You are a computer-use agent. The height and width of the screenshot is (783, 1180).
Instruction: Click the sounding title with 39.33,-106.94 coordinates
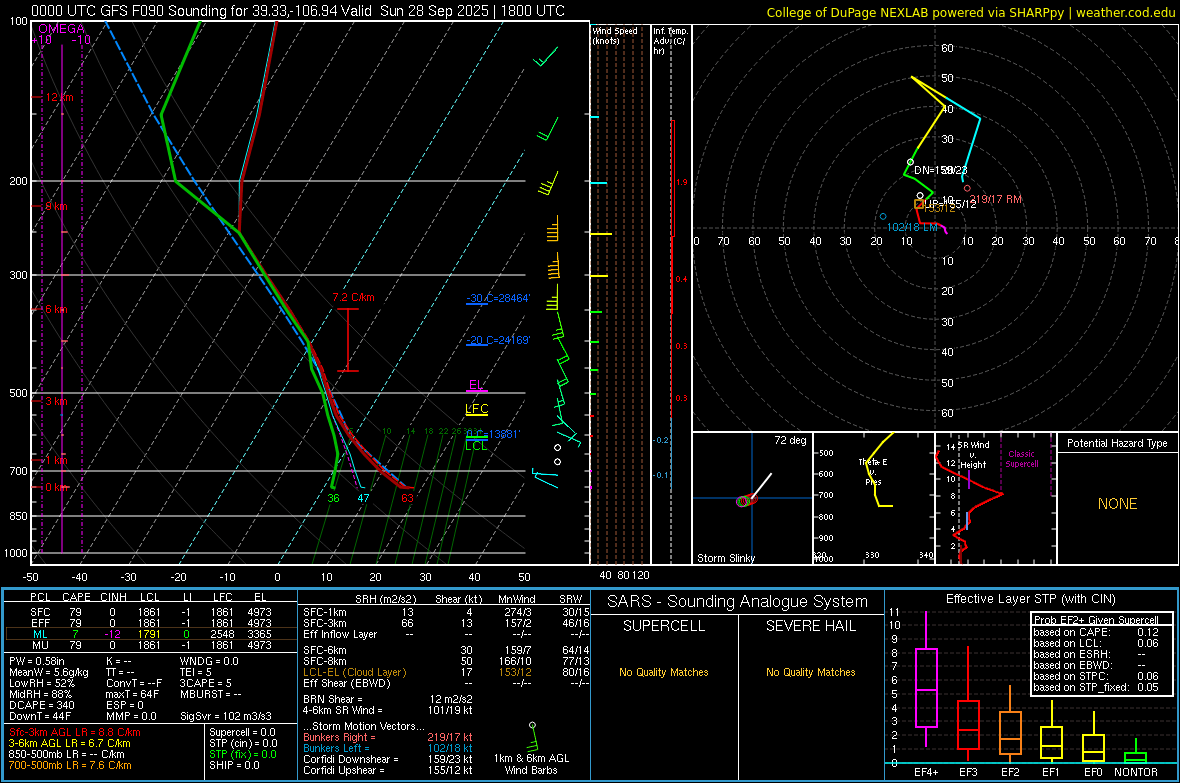click(x=298, y=11)
